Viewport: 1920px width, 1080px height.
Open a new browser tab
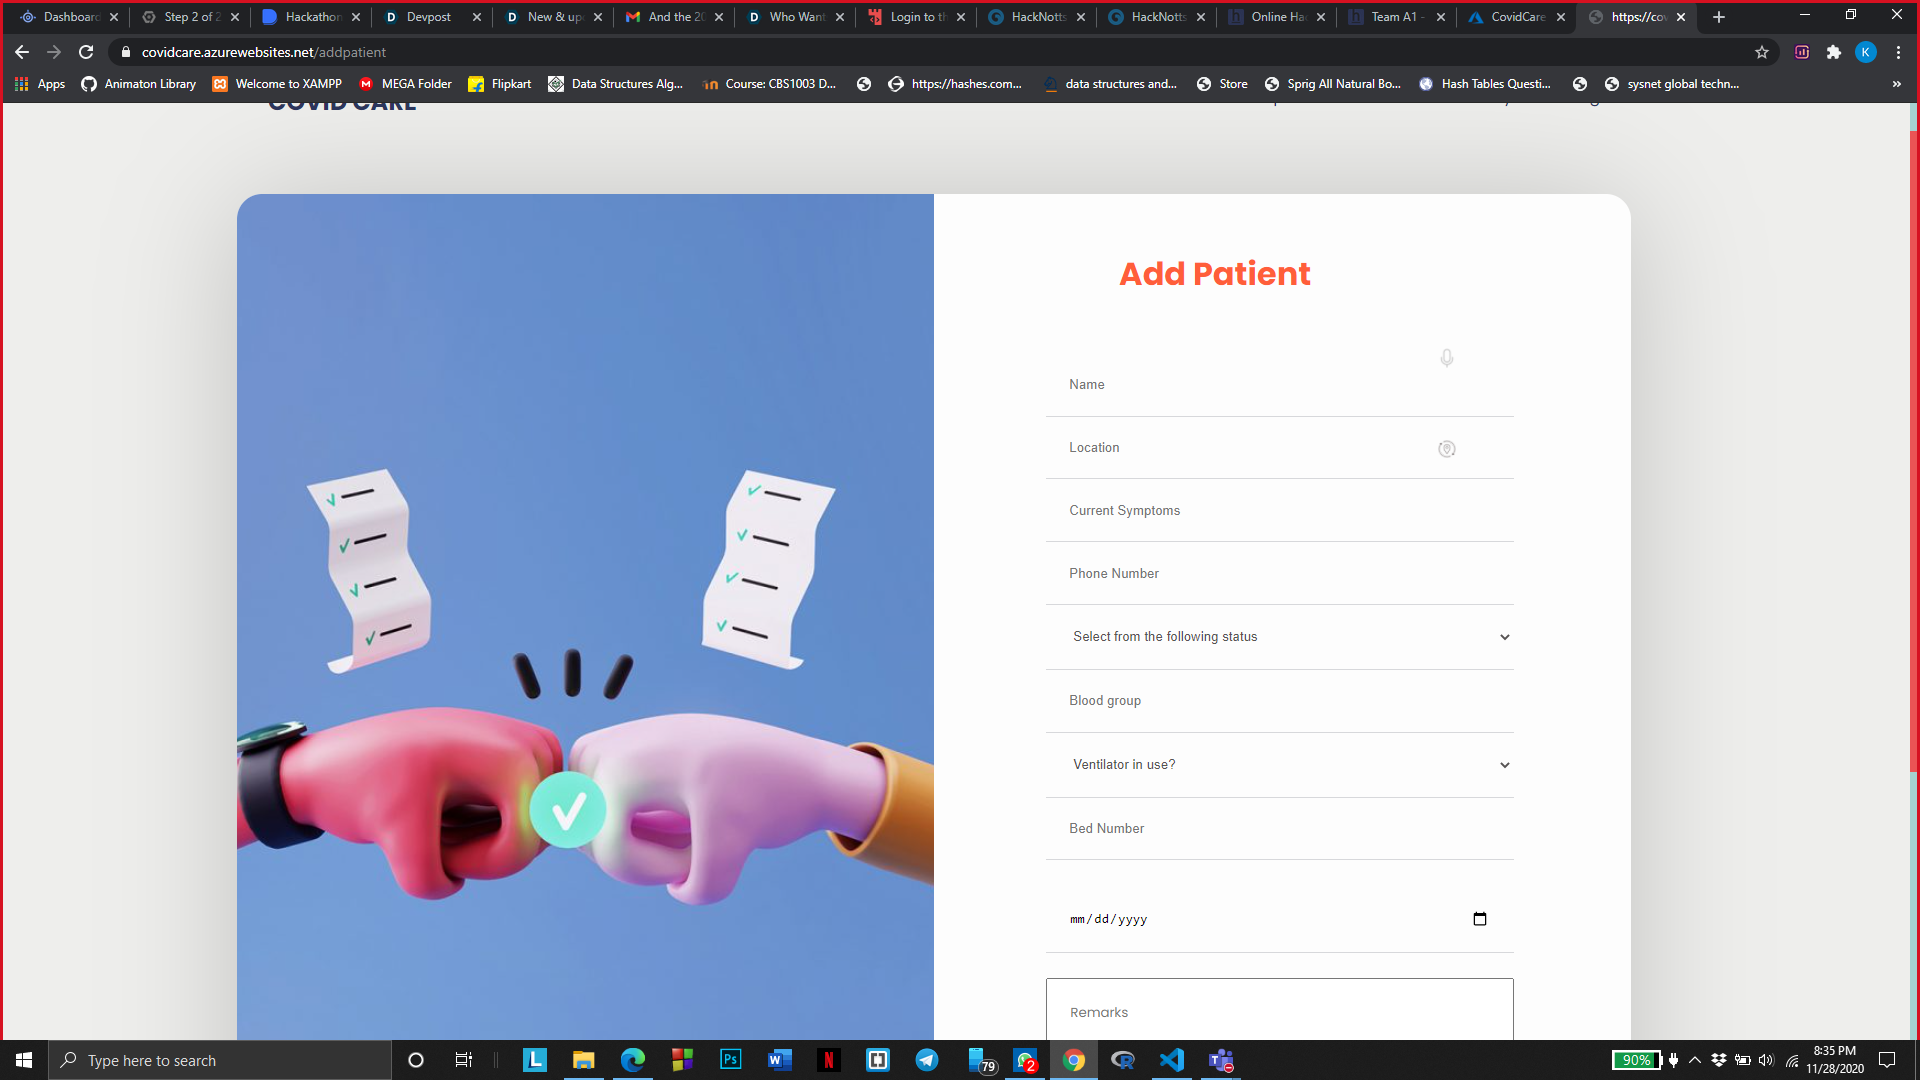(1719, 17)
